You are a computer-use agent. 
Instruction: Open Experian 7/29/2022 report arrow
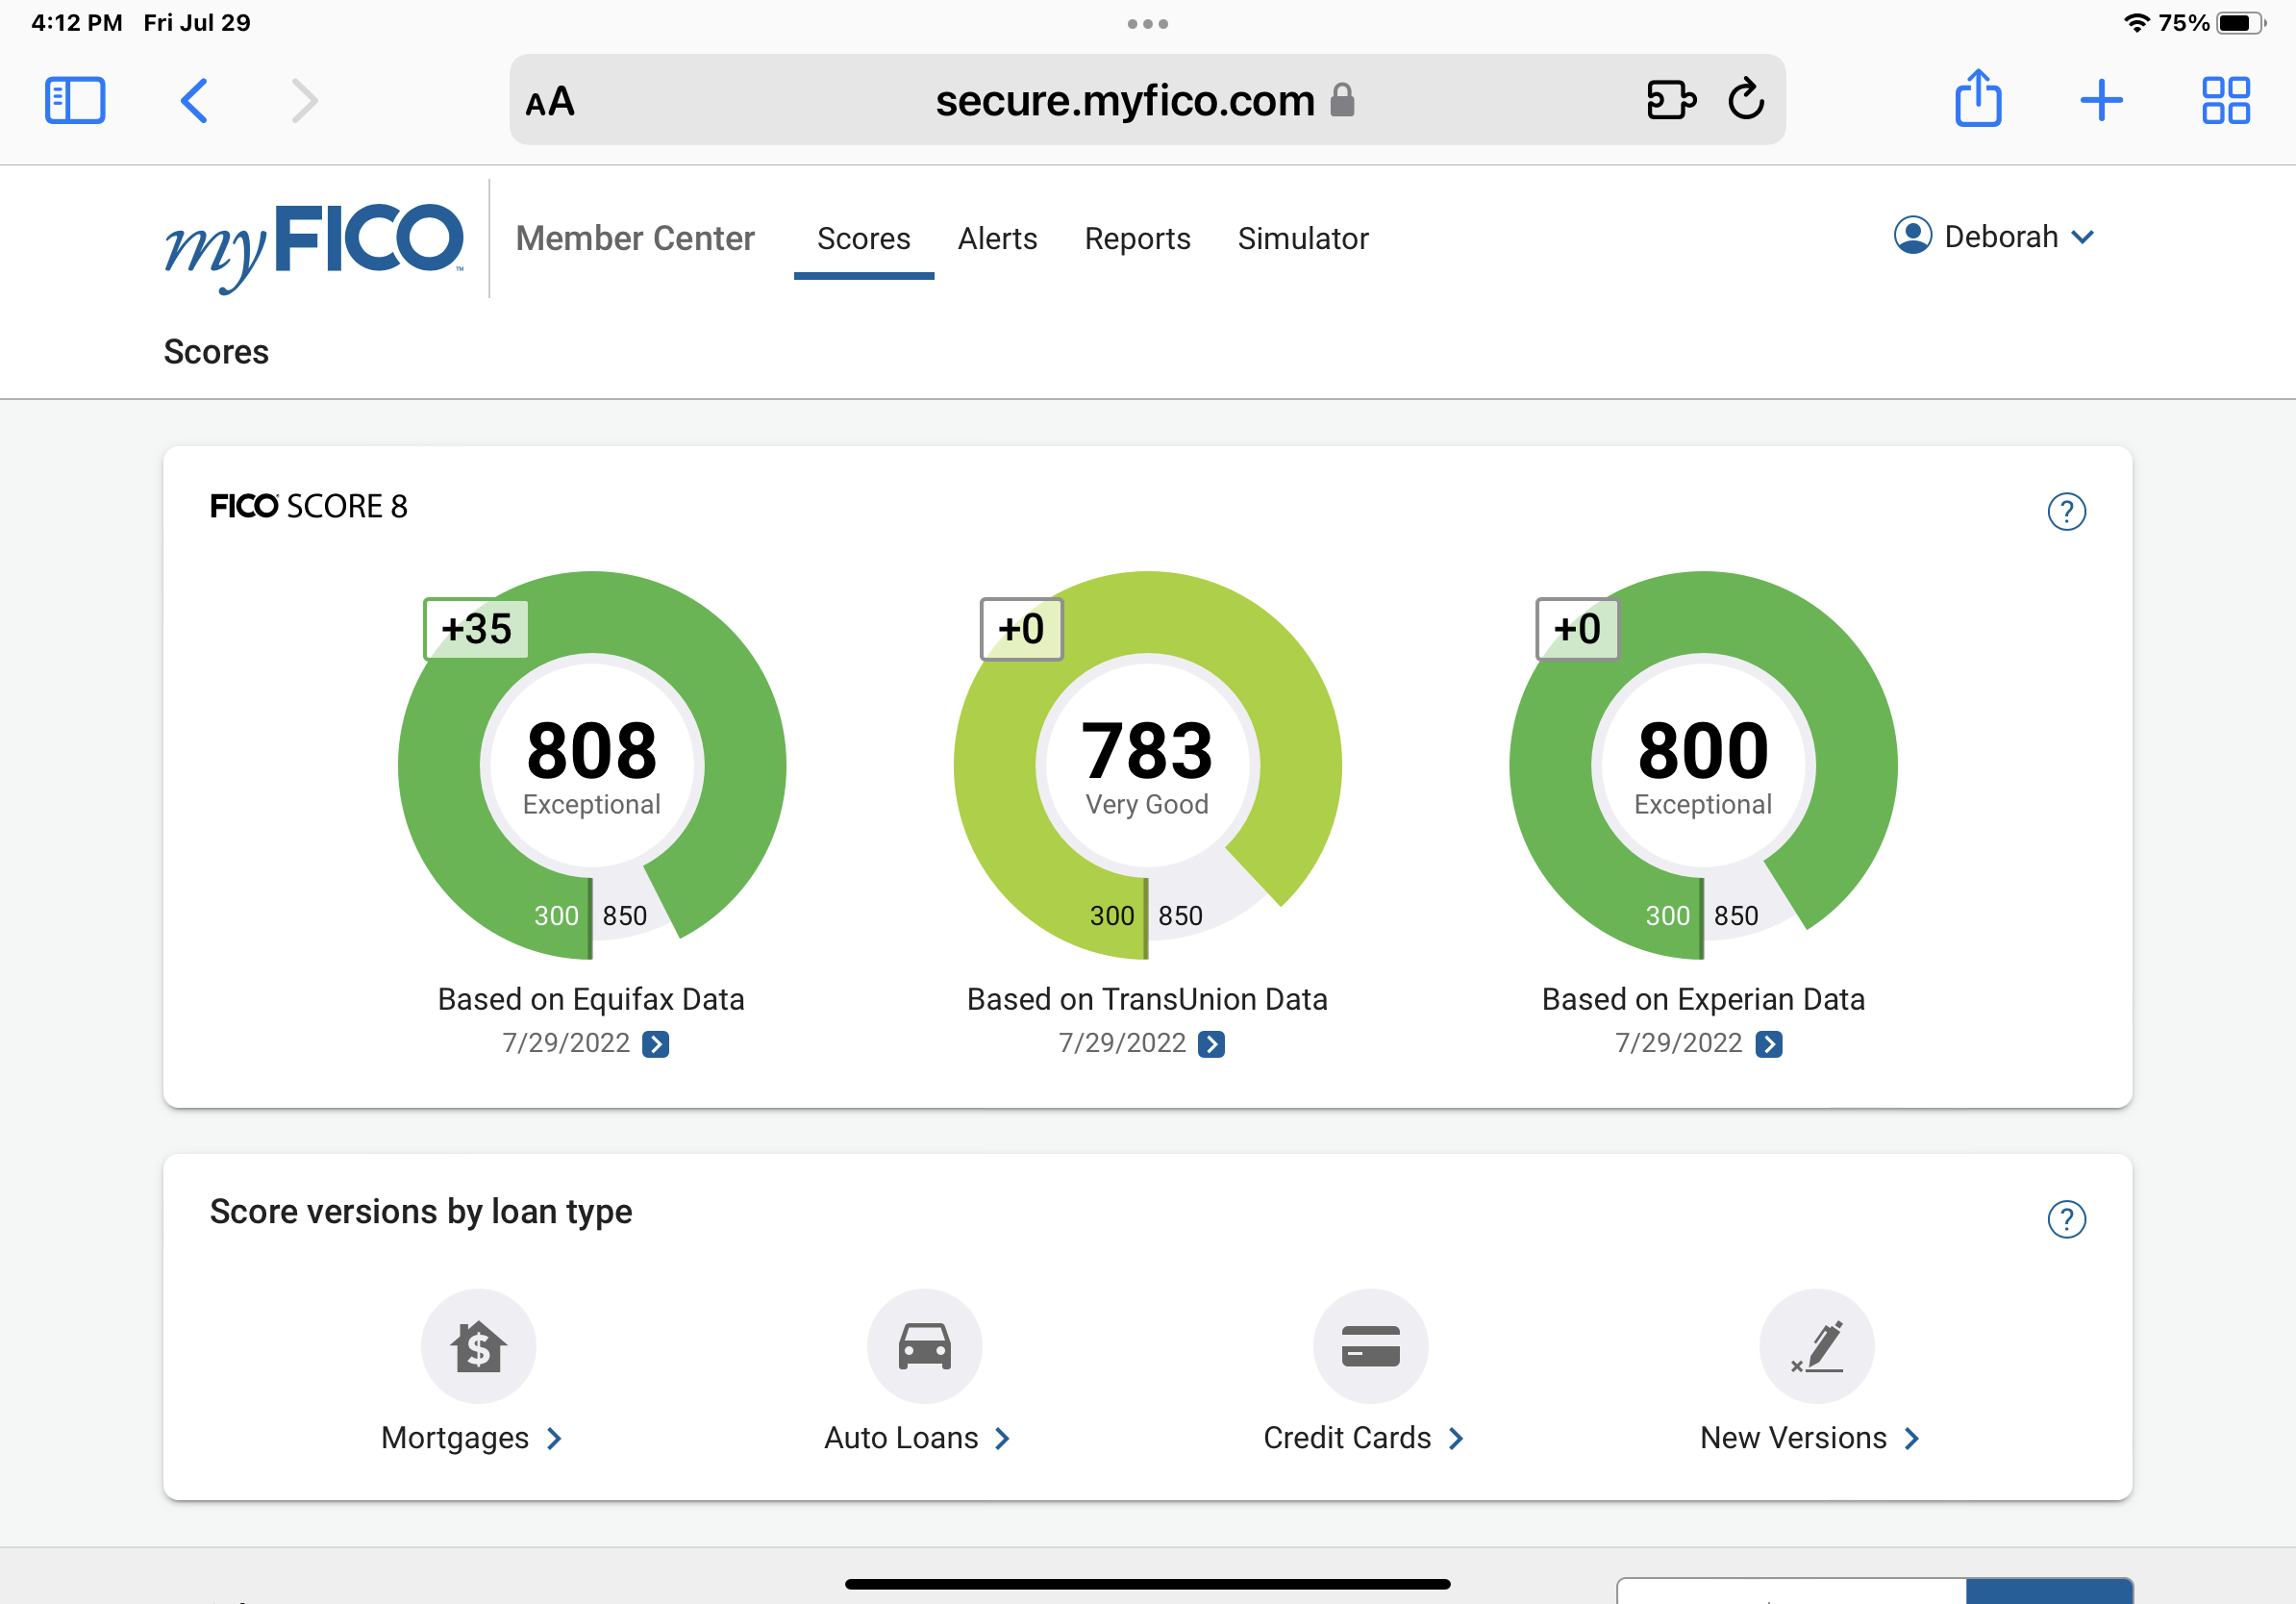[1768, 1044]
